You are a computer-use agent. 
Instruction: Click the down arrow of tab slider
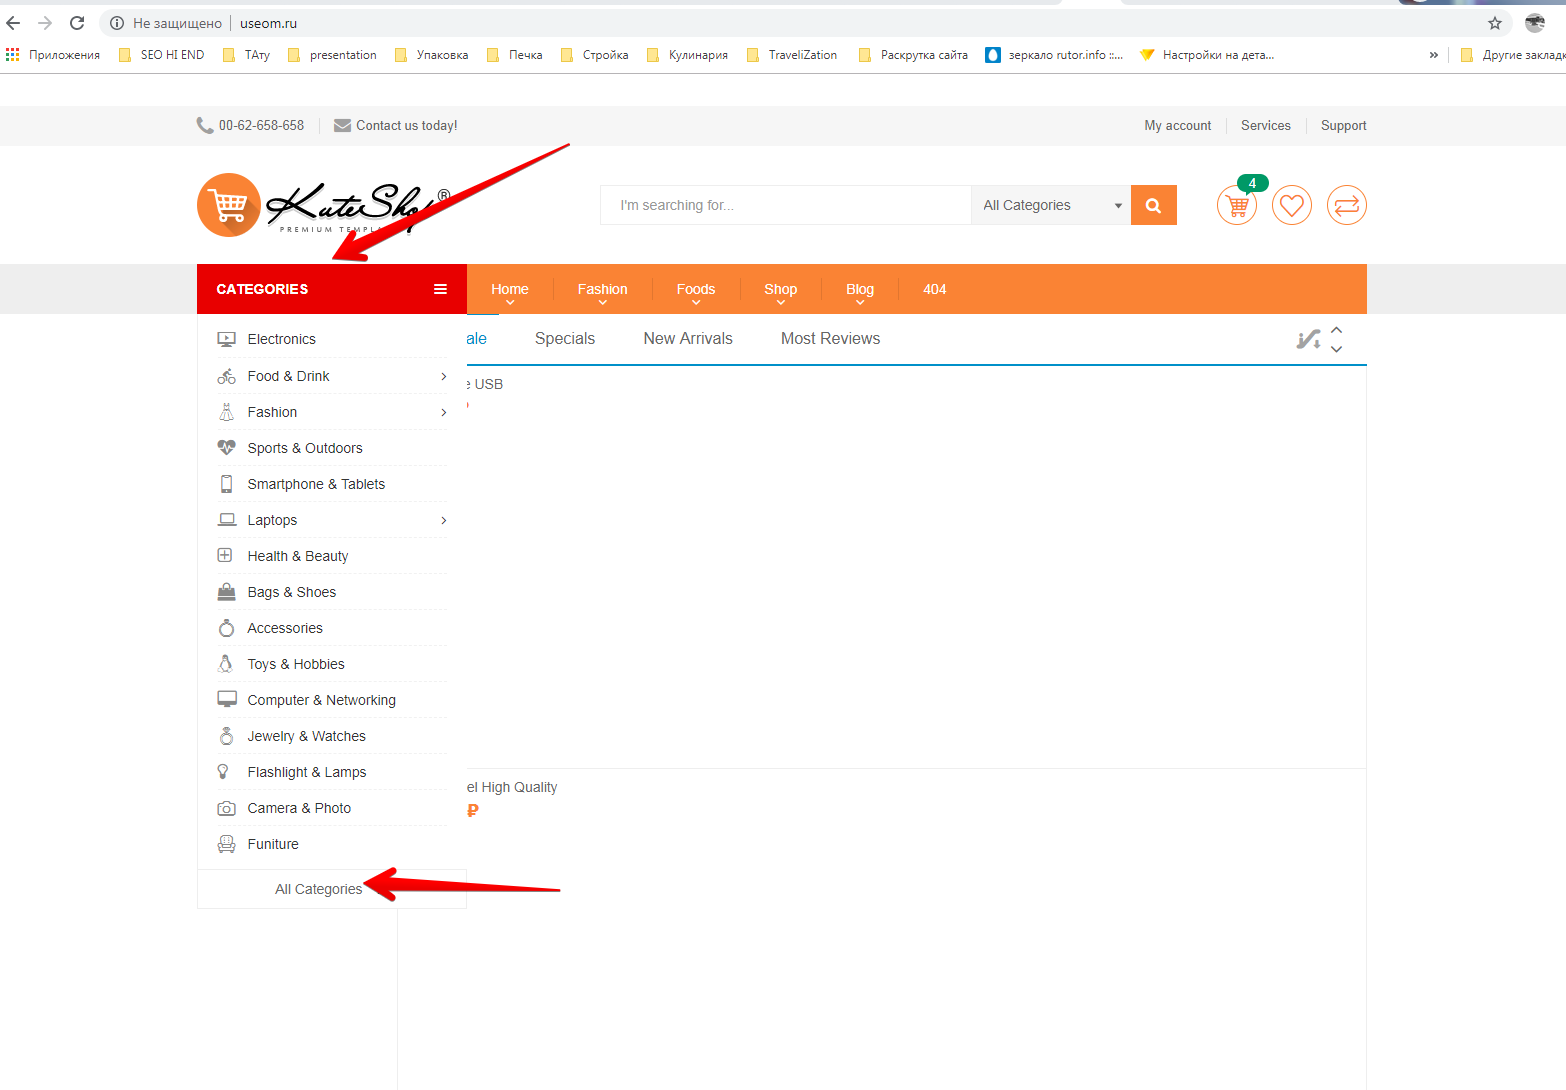click(x=1336, y=349)
